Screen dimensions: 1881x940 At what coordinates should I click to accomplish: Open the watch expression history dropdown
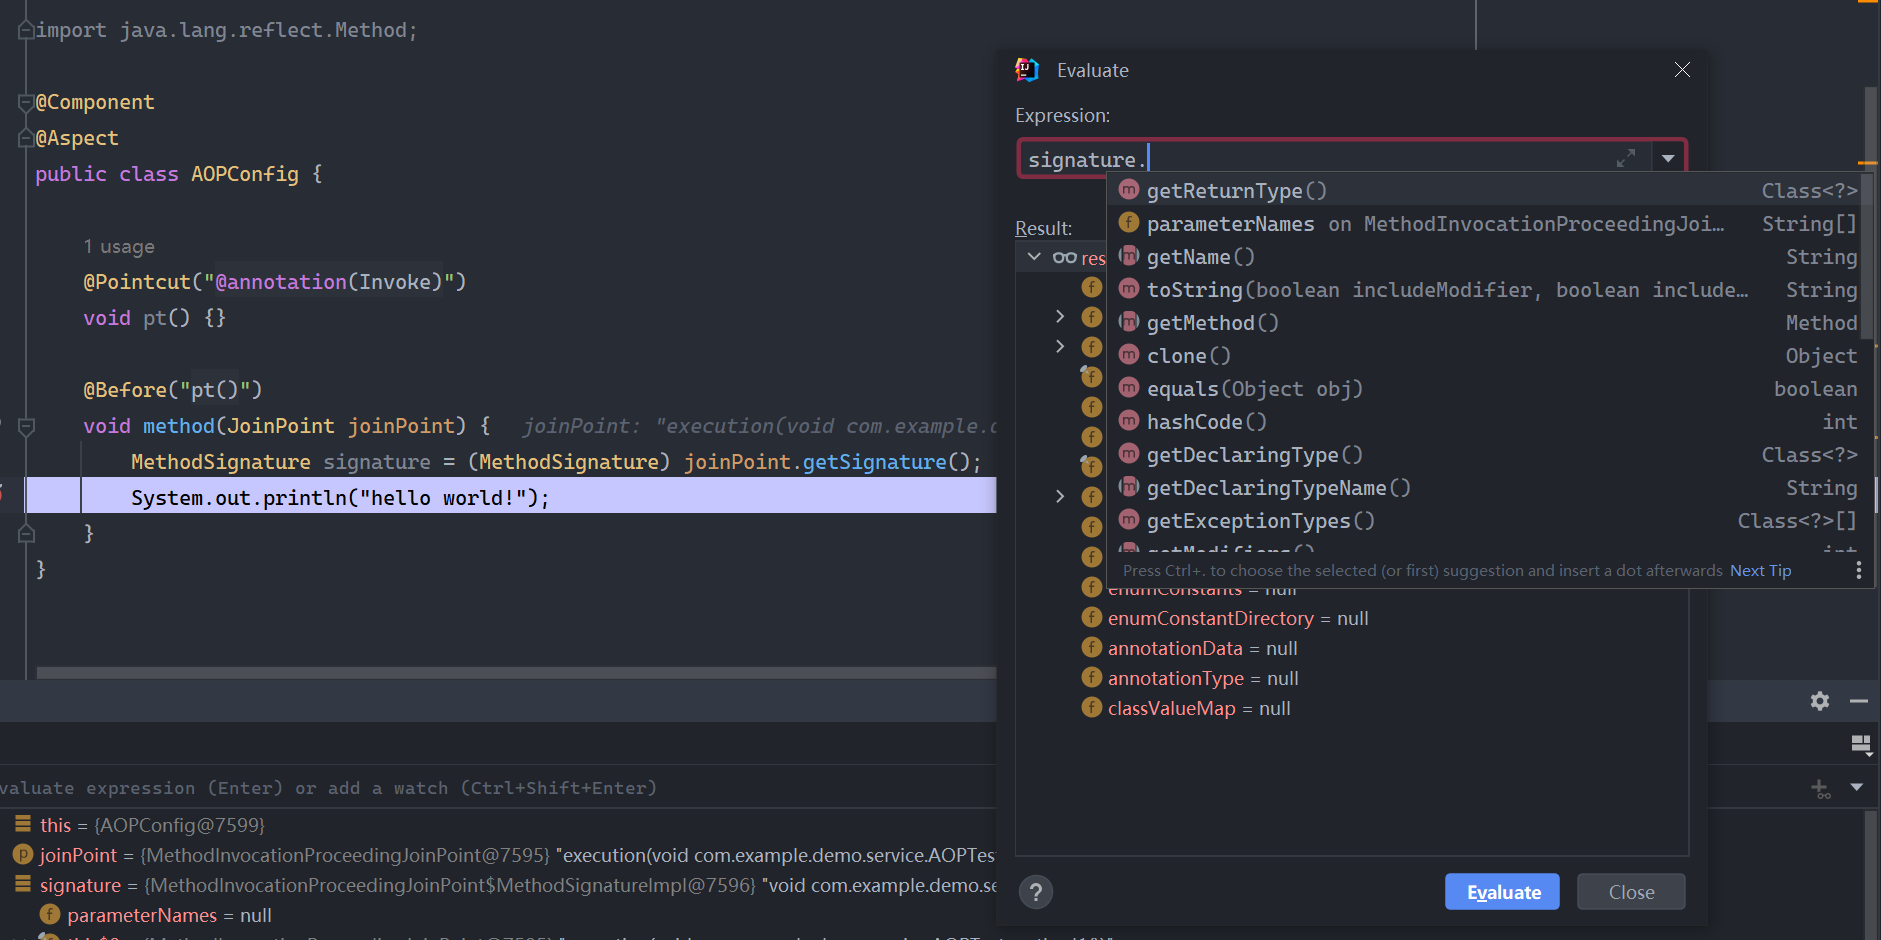coord(1857,787)
